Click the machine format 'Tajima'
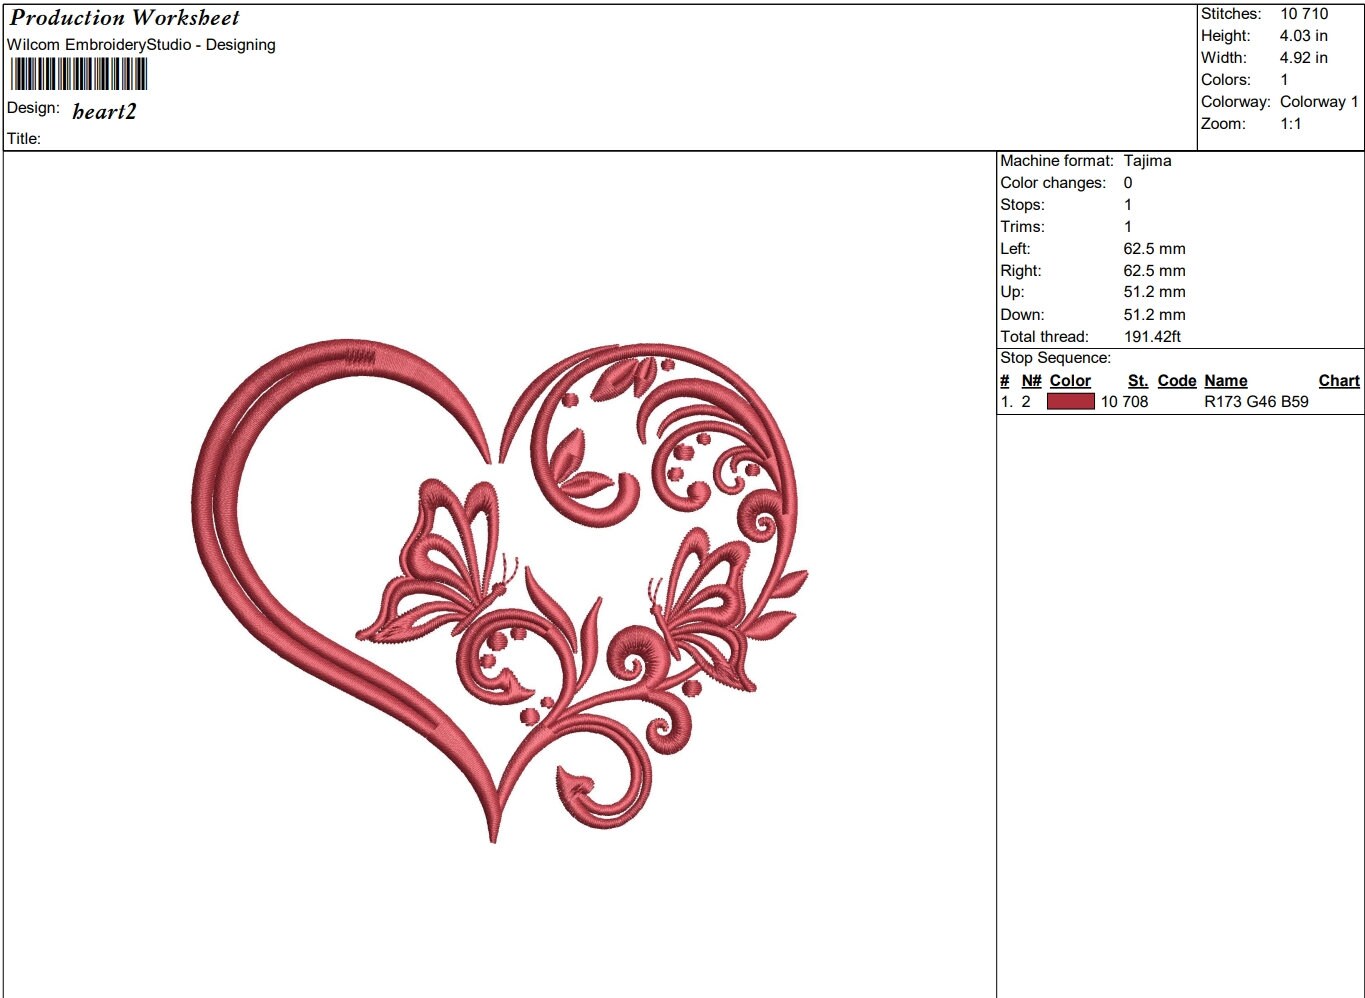Viewport: 1365px width, 998px height. pos(1147,161)
